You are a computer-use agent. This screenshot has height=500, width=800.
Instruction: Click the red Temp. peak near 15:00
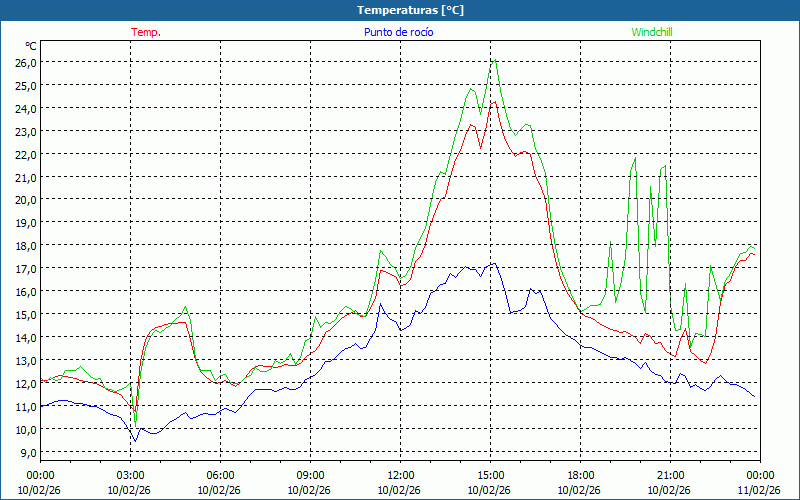coord(491,101)
